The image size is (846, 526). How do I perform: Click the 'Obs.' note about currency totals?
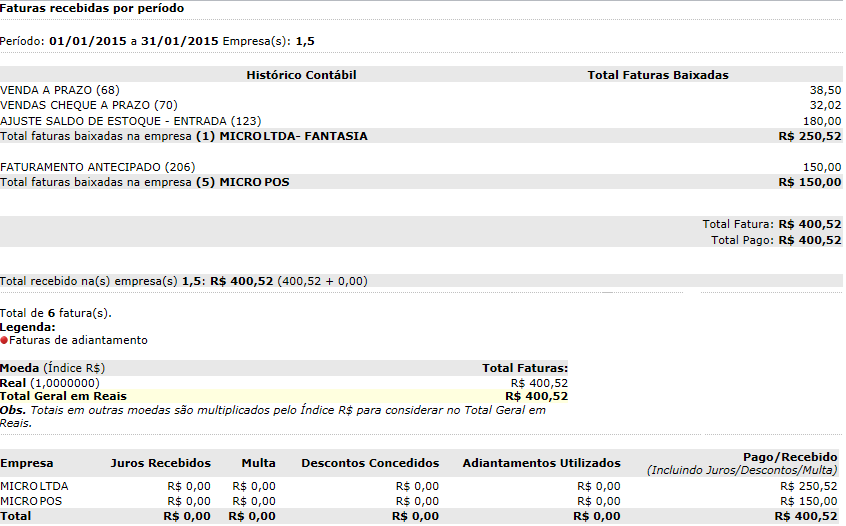(272, 416)
